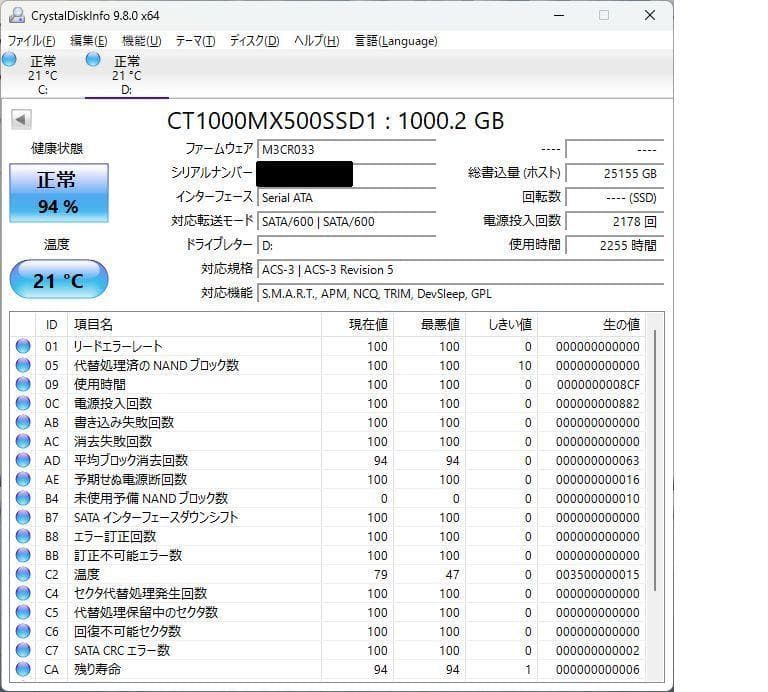The height and width of the screenshot is (692, 768).
Task: Click total host writes value 25155 GB
Action: click(615, 173)
